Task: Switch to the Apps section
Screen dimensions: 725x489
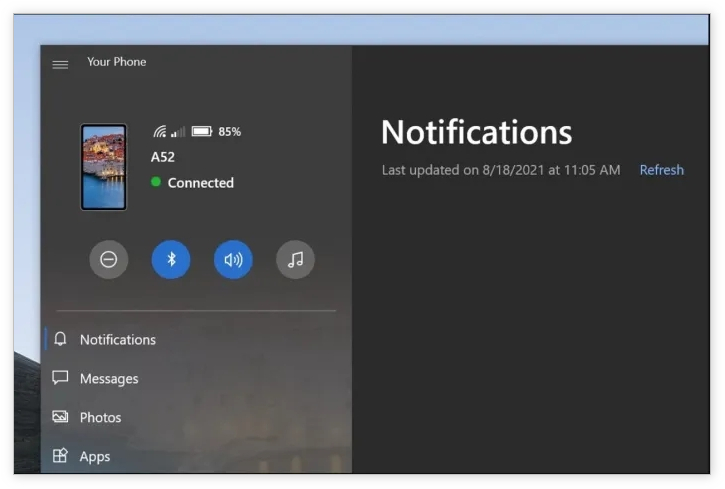Action: click(x=95, y=457)
